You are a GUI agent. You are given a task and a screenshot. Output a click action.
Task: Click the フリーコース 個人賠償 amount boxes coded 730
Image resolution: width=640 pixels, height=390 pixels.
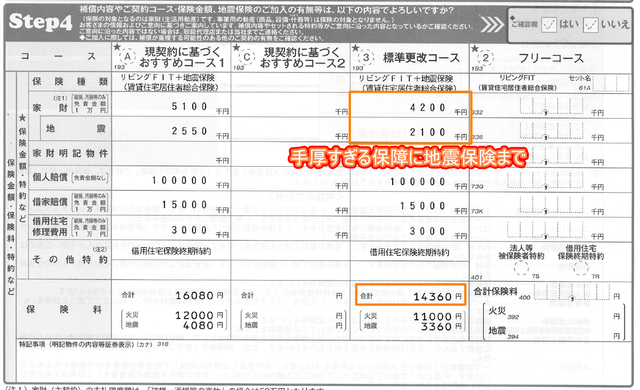(x=551, y=181)
